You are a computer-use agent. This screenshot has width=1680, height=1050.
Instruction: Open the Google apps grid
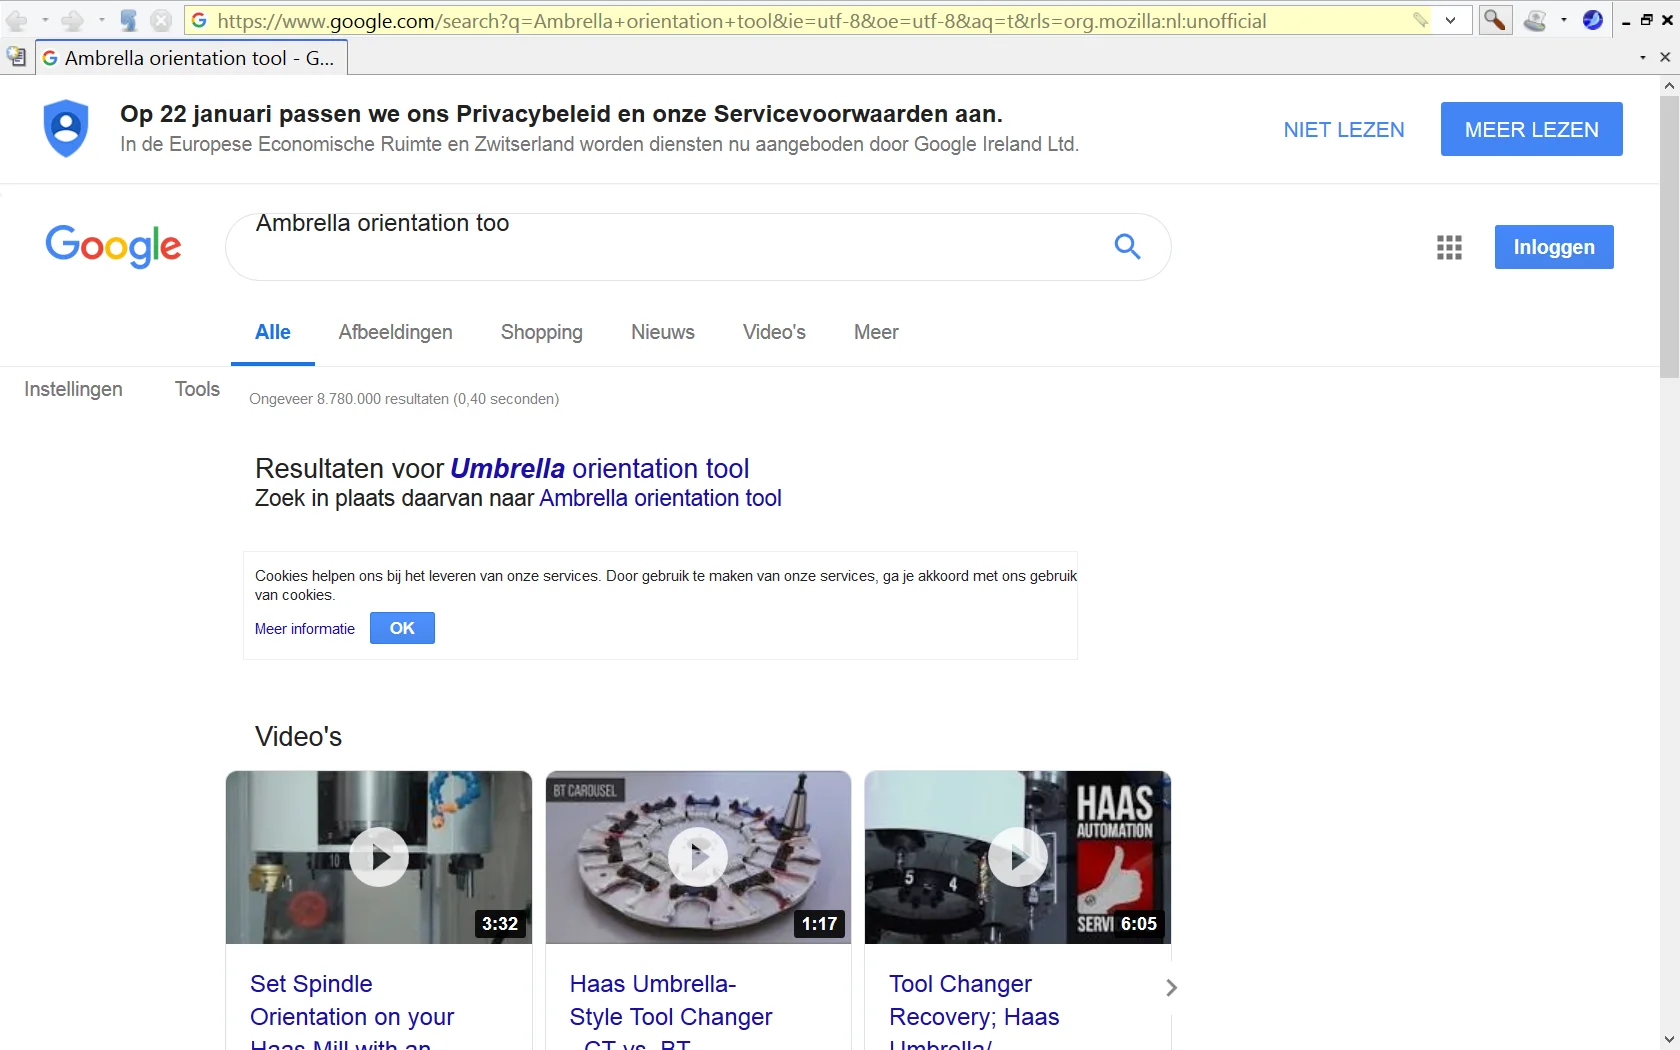click(x=1450, y=247)
